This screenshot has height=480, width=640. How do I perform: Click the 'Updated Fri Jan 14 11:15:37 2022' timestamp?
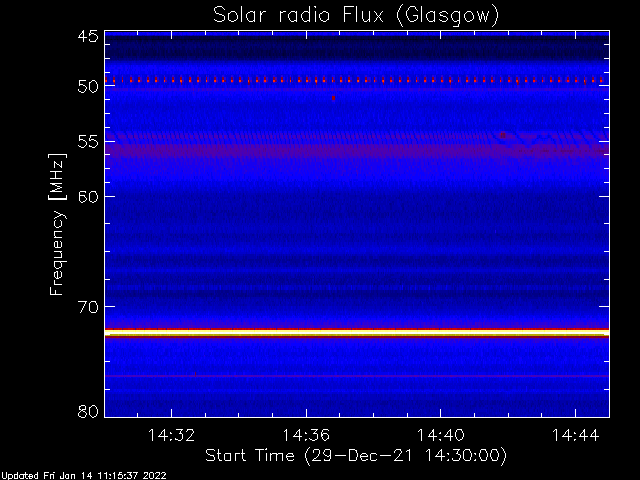click(83, 476)
